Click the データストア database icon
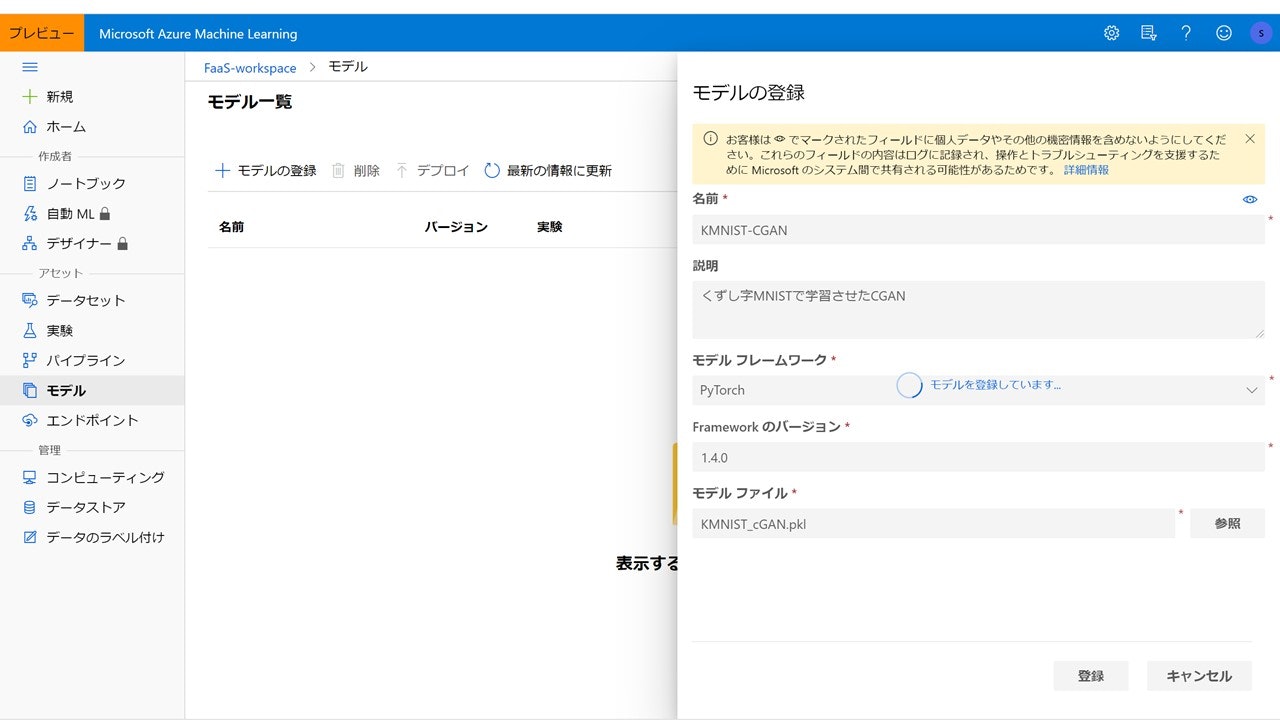Viewport: 1280px width, 720px height. pos(30,508)
